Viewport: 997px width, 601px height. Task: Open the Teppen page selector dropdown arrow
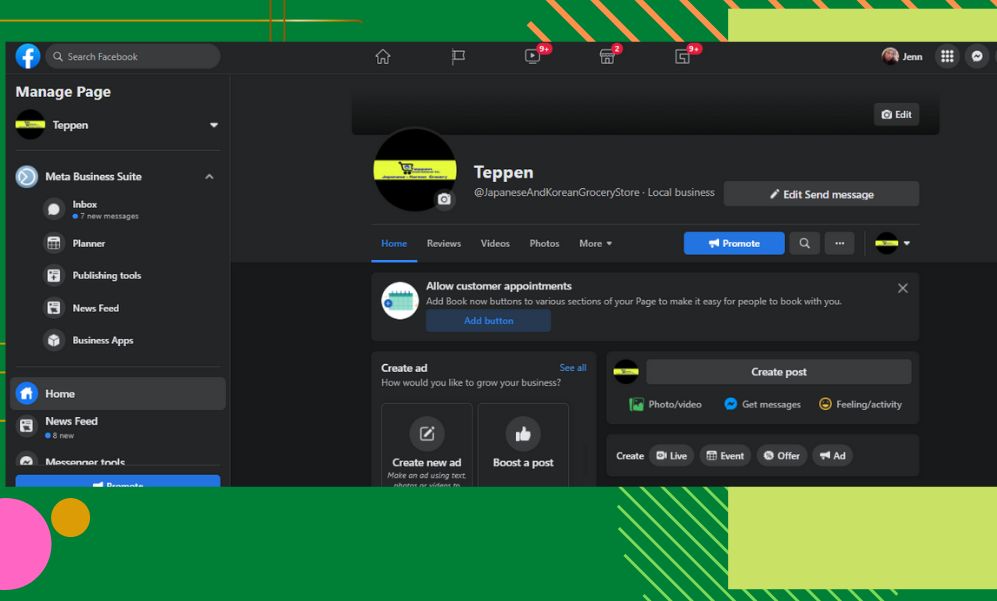[214, 125]
